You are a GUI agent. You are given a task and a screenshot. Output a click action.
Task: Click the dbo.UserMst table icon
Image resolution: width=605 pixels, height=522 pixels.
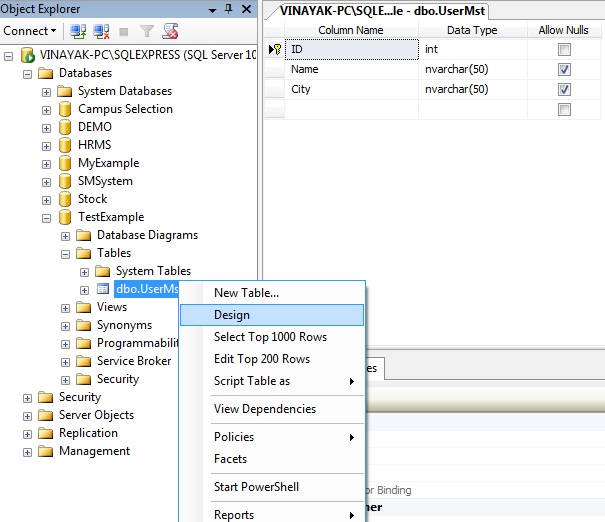coord(103,289)
